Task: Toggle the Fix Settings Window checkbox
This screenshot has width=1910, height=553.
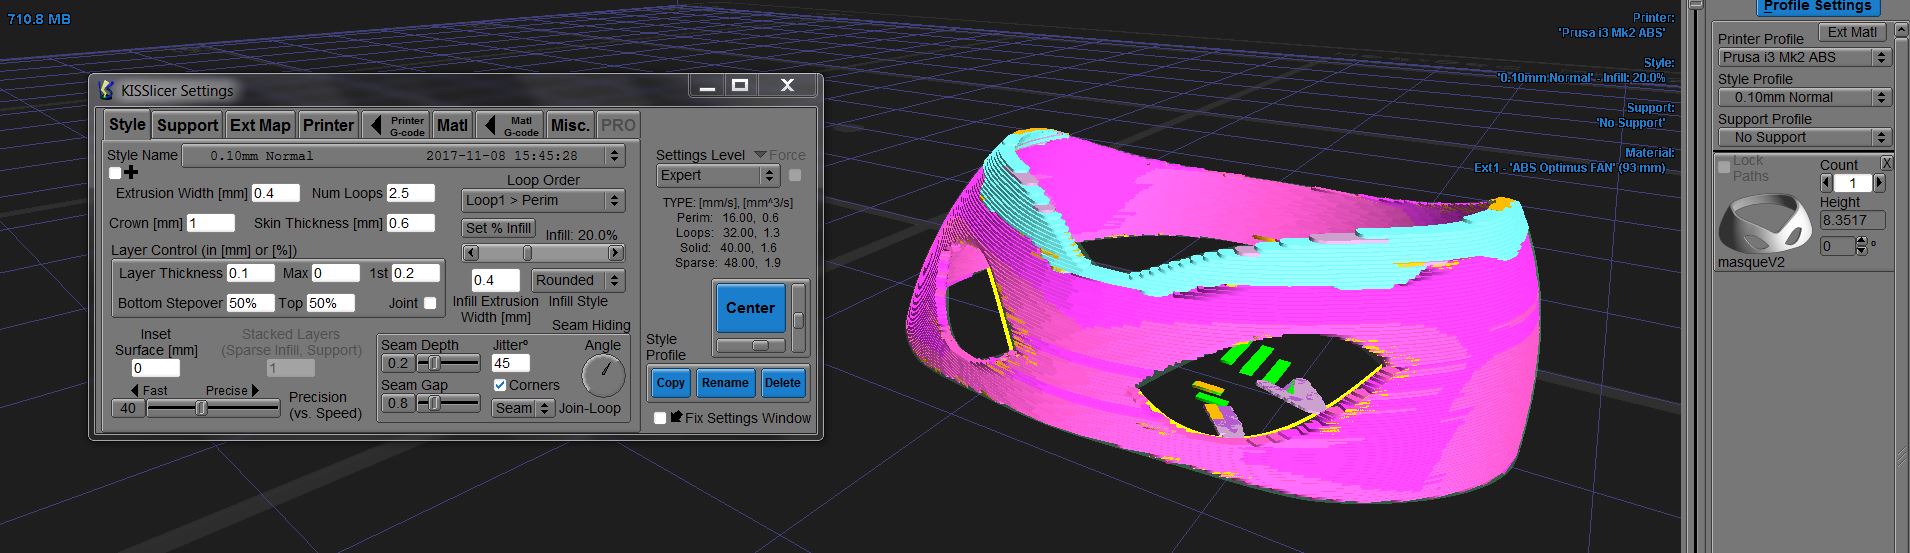Action: [x=660, y=418]
